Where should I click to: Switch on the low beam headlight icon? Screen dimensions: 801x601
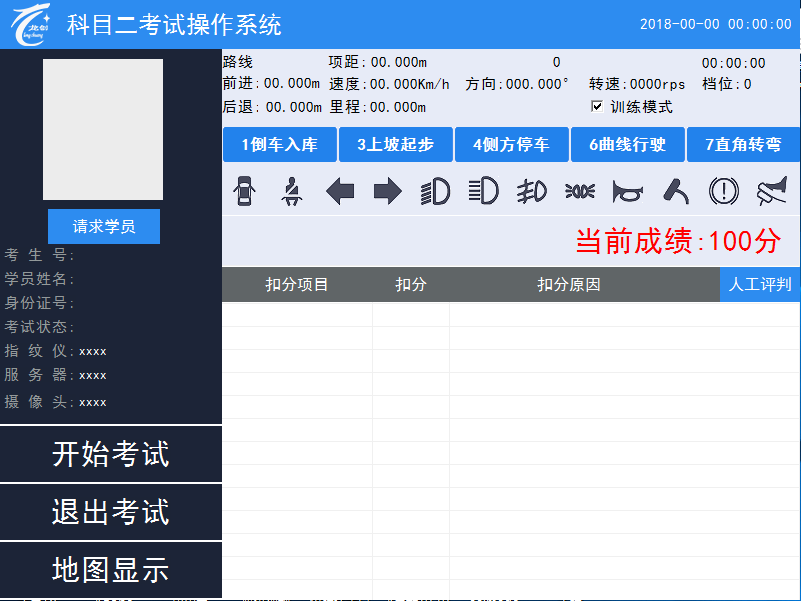click(x=435, y=191)
